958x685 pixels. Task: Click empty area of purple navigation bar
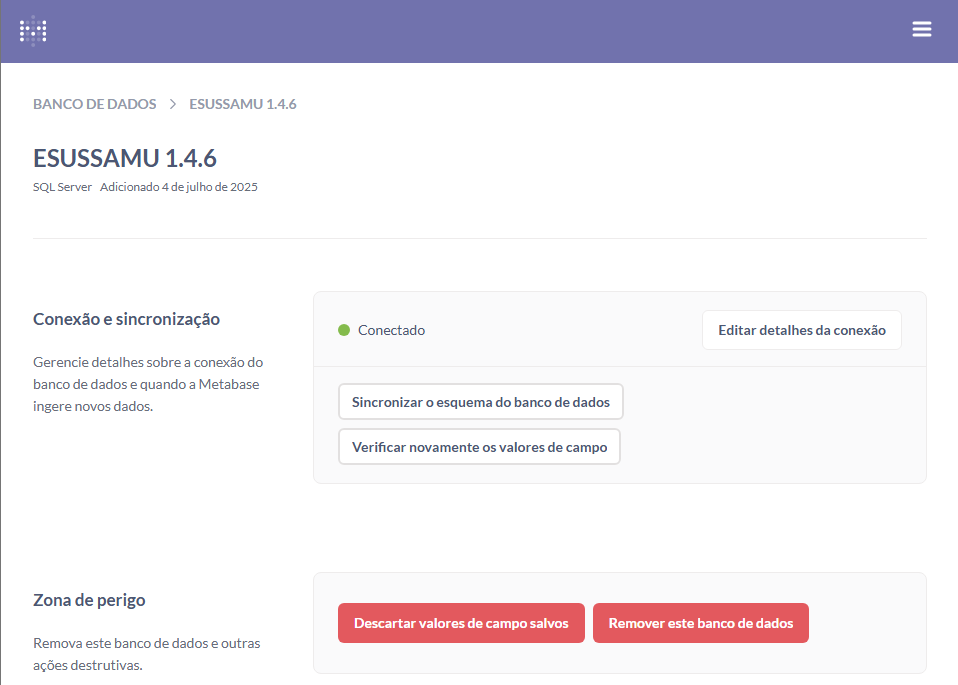click(480, 30)
